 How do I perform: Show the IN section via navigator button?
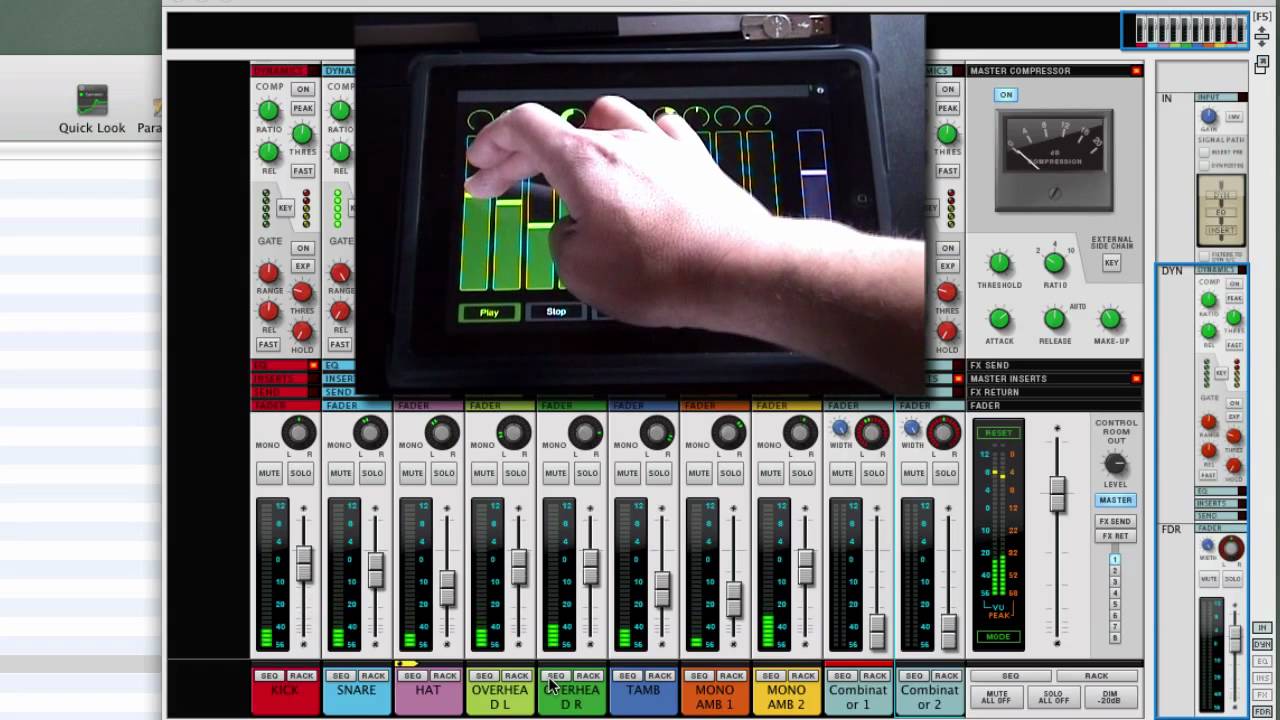[1262, 627]
